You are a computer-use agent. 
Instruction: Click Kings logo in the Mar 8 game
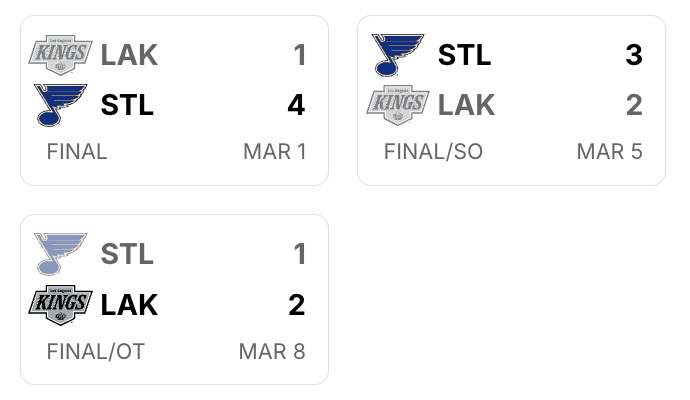[60, 304]
